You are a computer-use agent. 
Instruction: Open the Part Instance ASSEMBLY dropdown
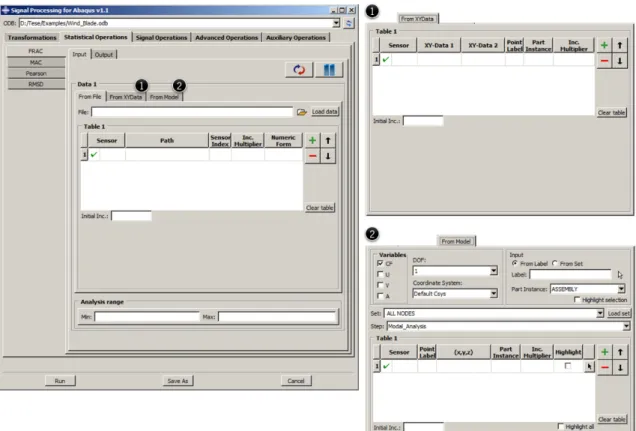coord(621,289)
